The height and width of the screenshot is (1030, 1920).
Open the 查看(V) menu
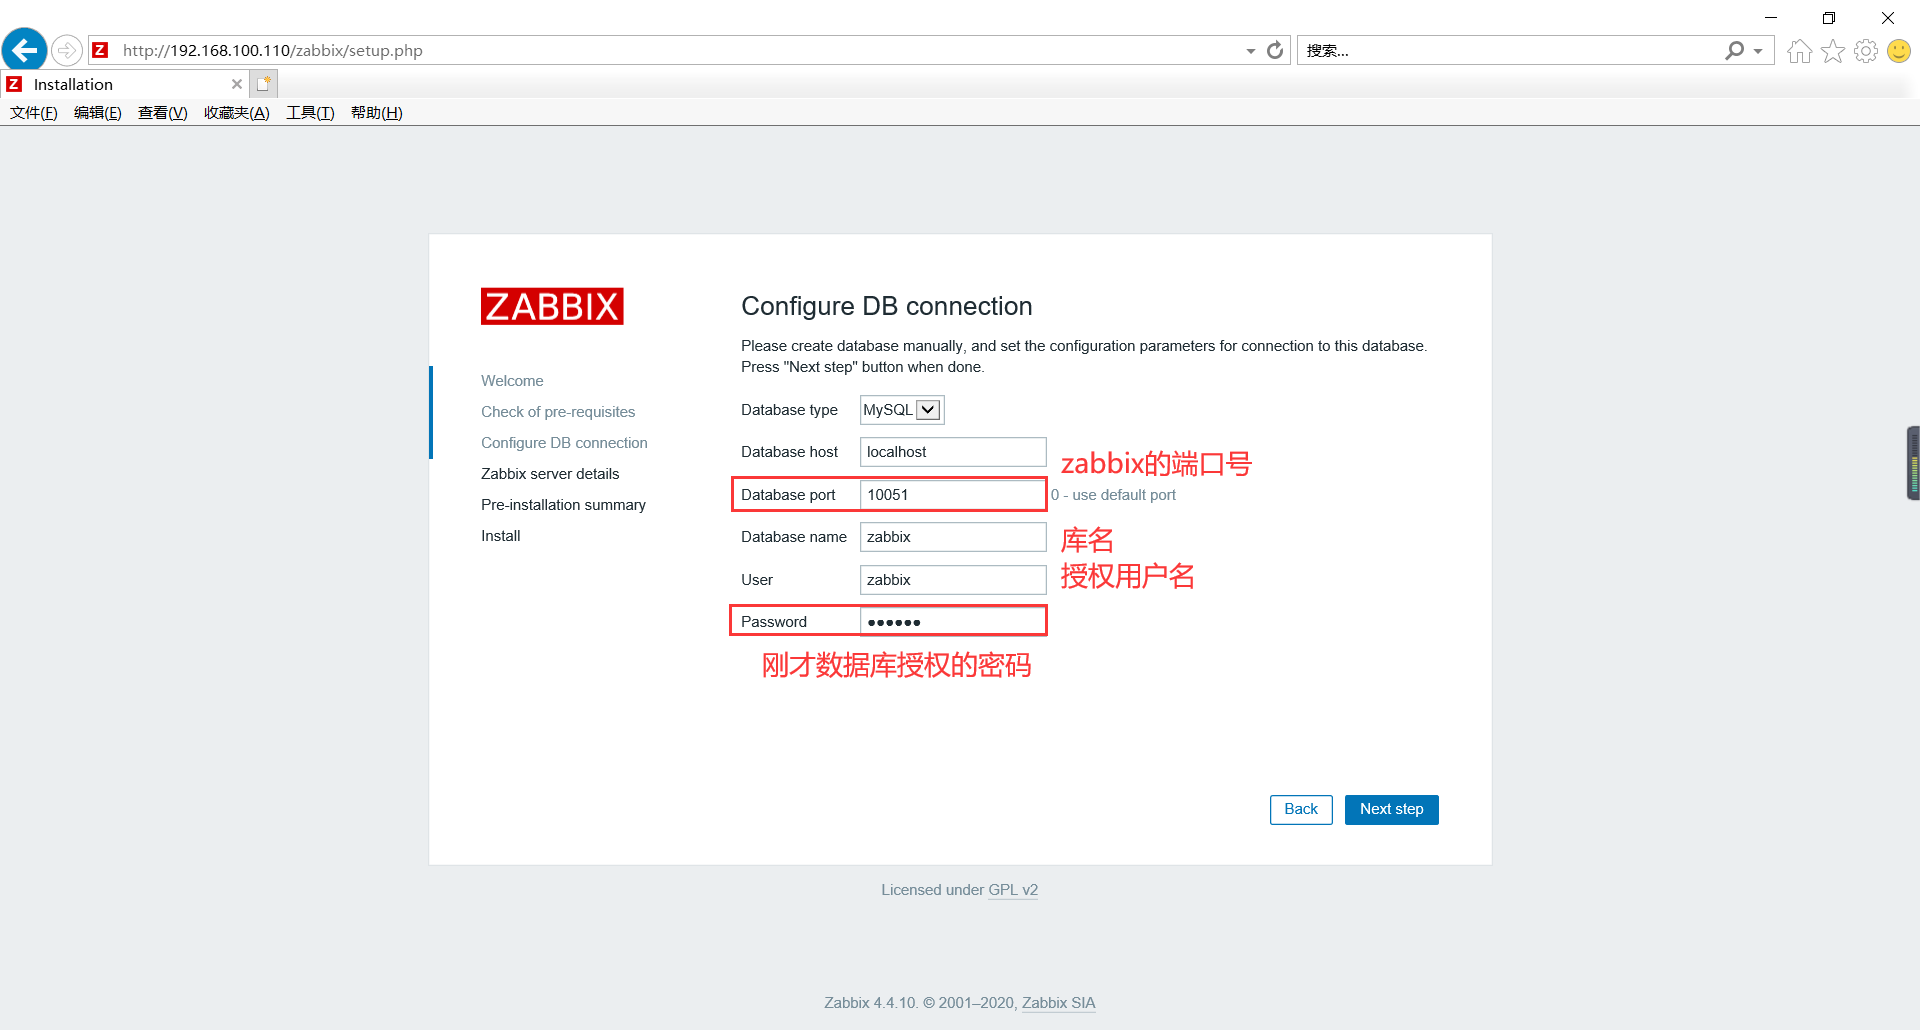[163, 113]
